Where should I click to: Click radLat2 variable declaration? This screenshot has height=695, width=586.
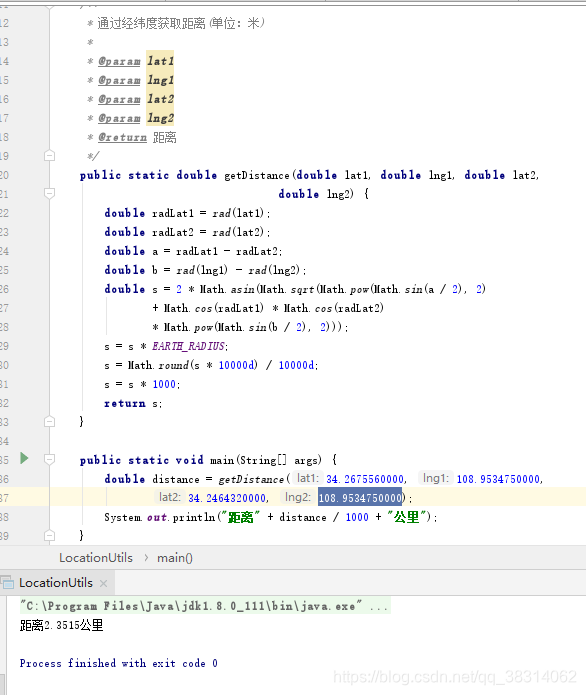pyautogui.click(x=173, y=232)
